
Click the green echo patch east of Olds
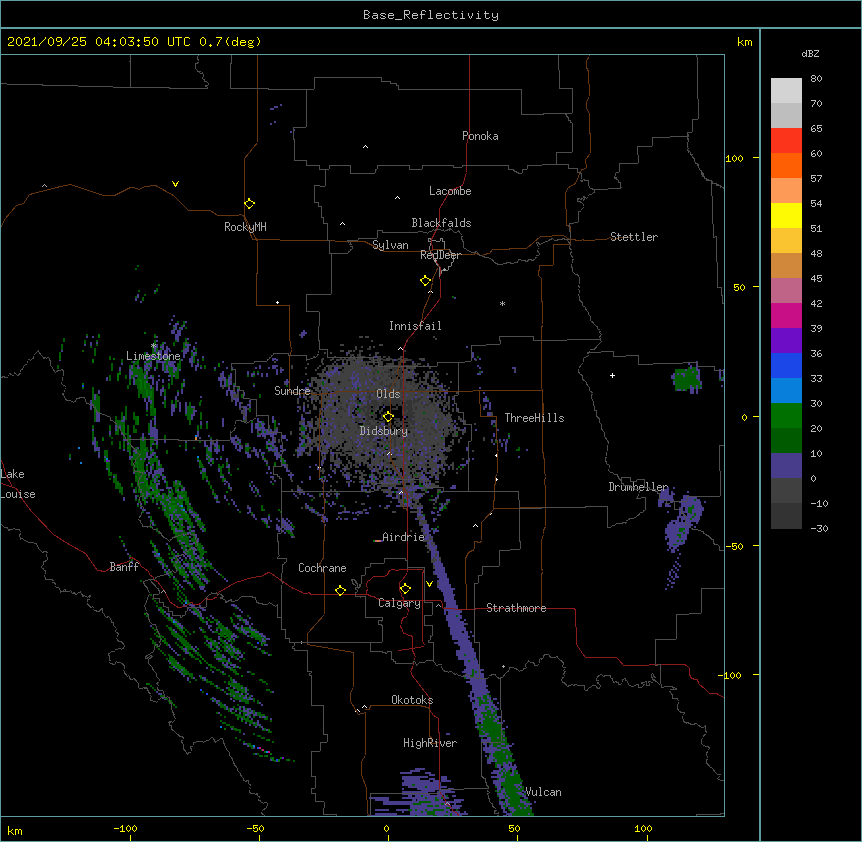pos(686,379)
